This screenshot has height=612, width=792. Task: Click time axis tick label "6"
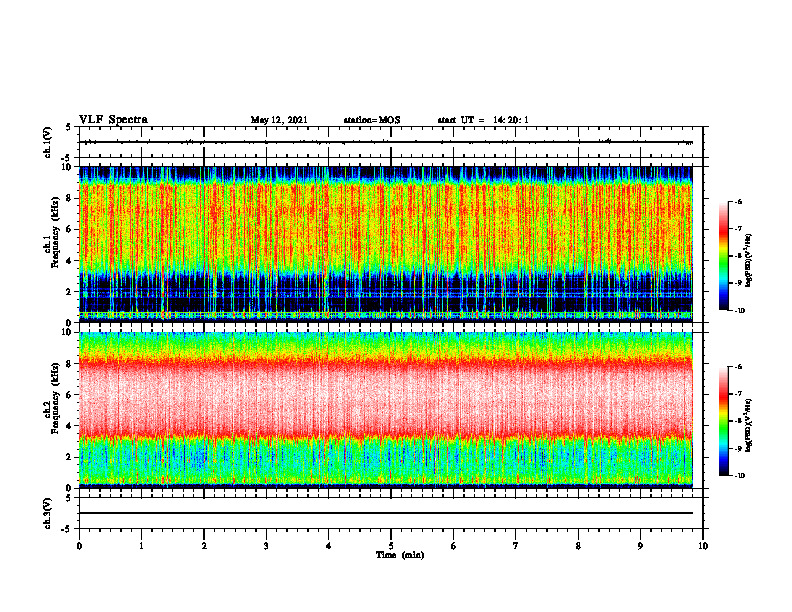pyautogui.click(x=454, y=546)
